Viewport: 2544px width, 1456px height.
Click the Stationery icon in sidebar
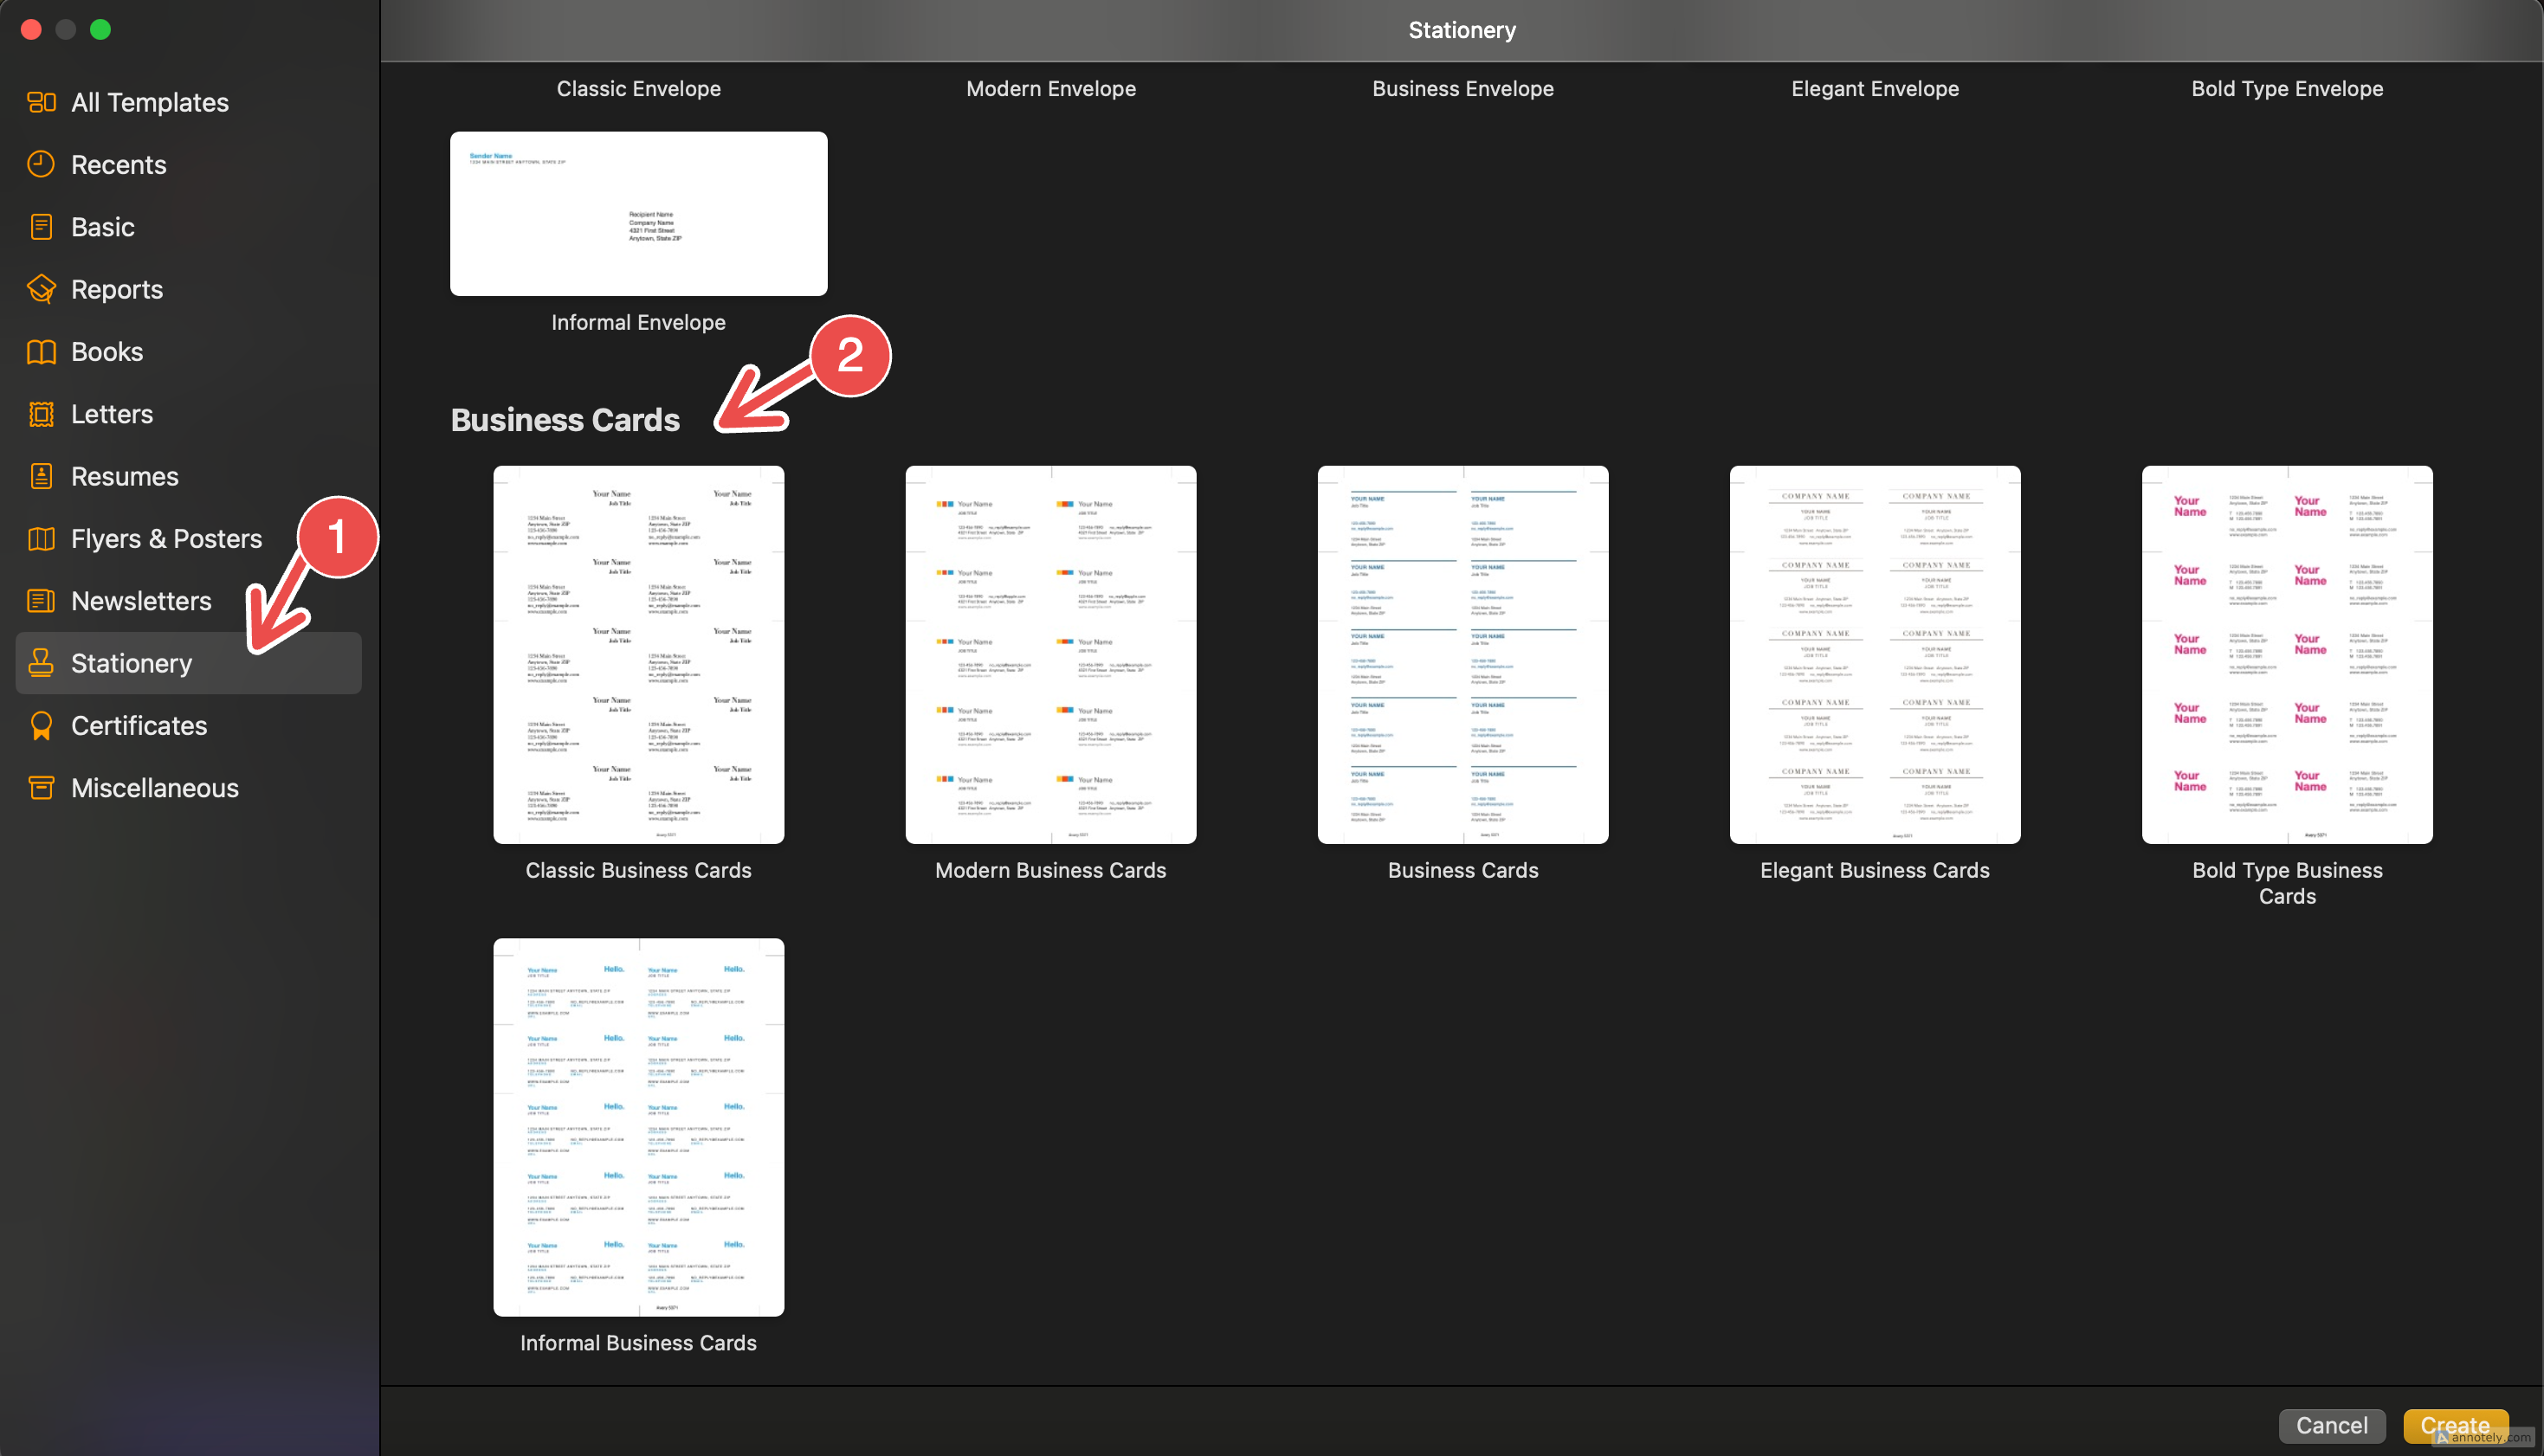coord(42,661)
